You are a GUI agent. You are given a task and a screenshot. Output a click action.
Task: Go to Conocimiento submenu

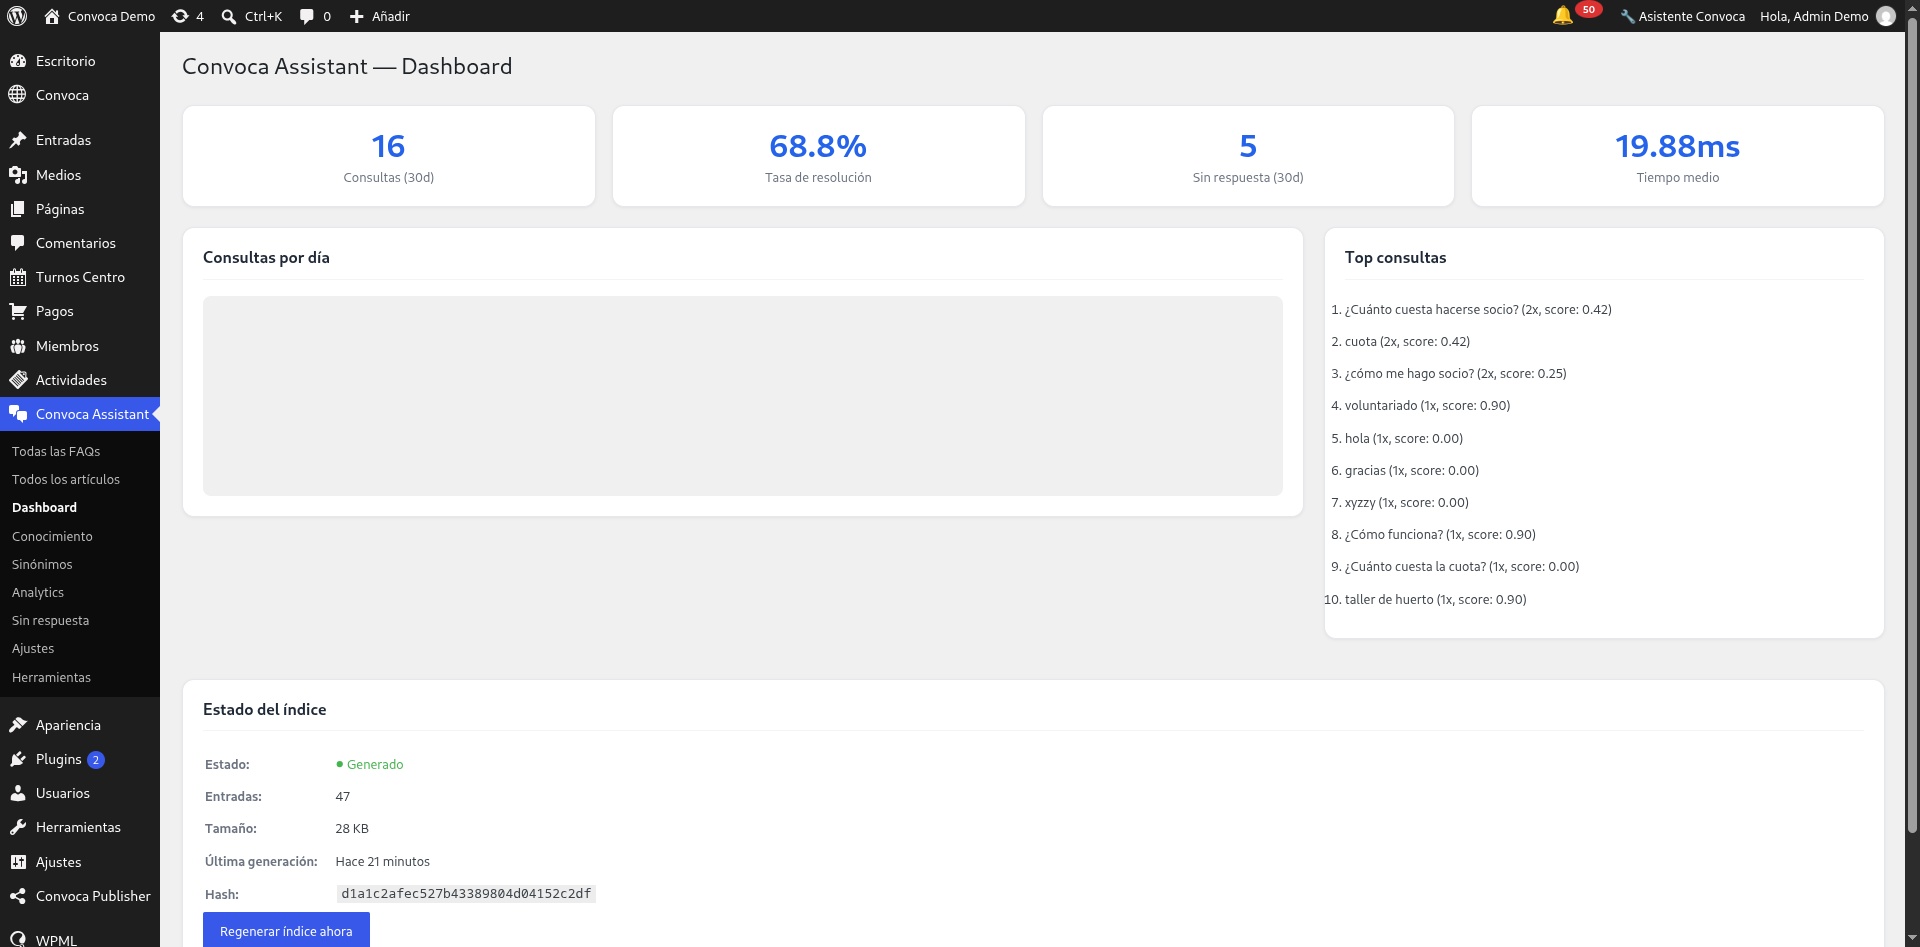52,536
